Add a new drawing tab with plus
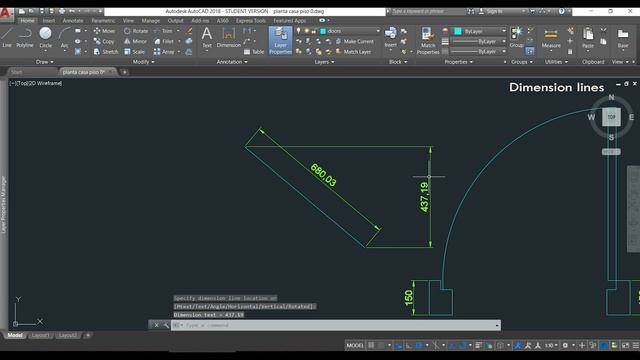Viewport: 640px width, 360px height. [x=124, y=72]
